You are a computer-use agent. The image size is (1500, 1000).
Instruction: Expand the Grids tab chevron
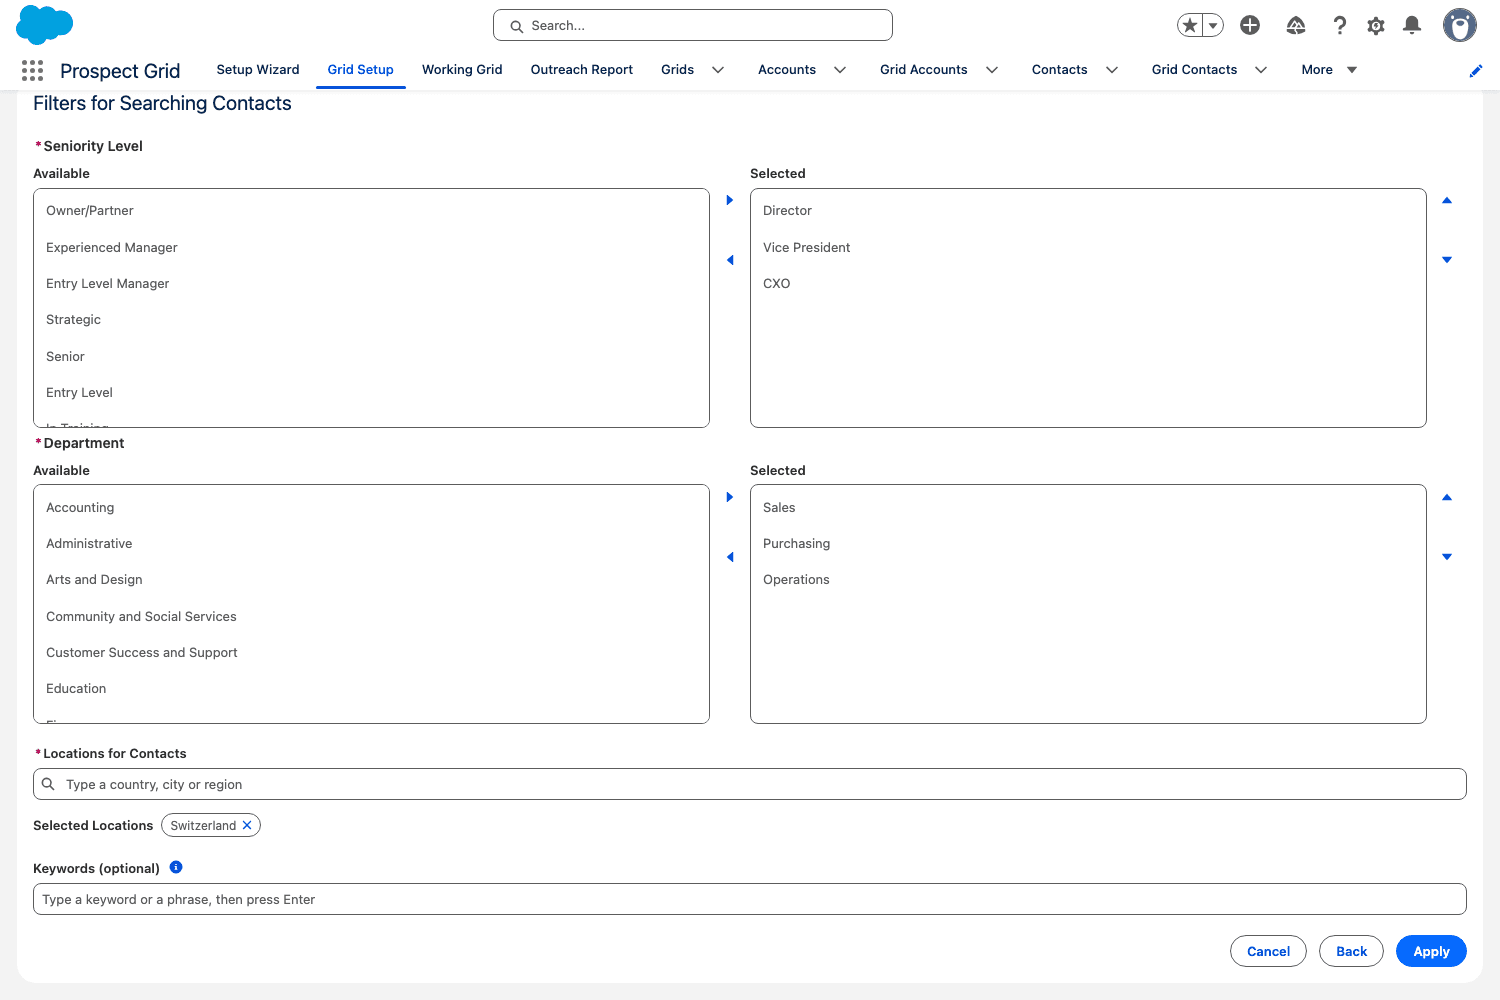tap(718, 70)
